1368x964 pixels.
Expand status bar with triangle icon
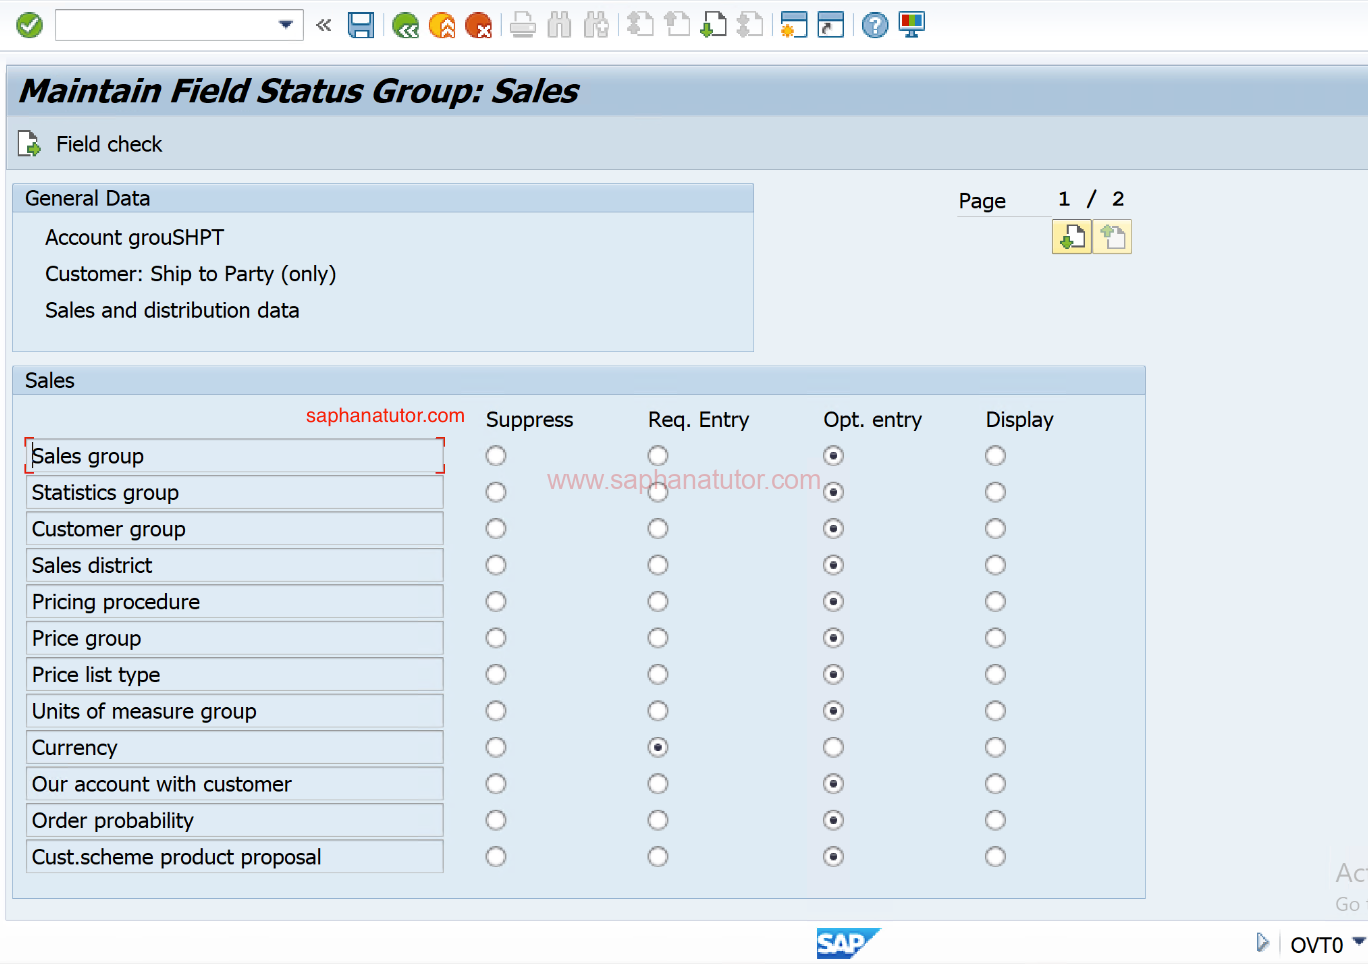pos(1262,943)
